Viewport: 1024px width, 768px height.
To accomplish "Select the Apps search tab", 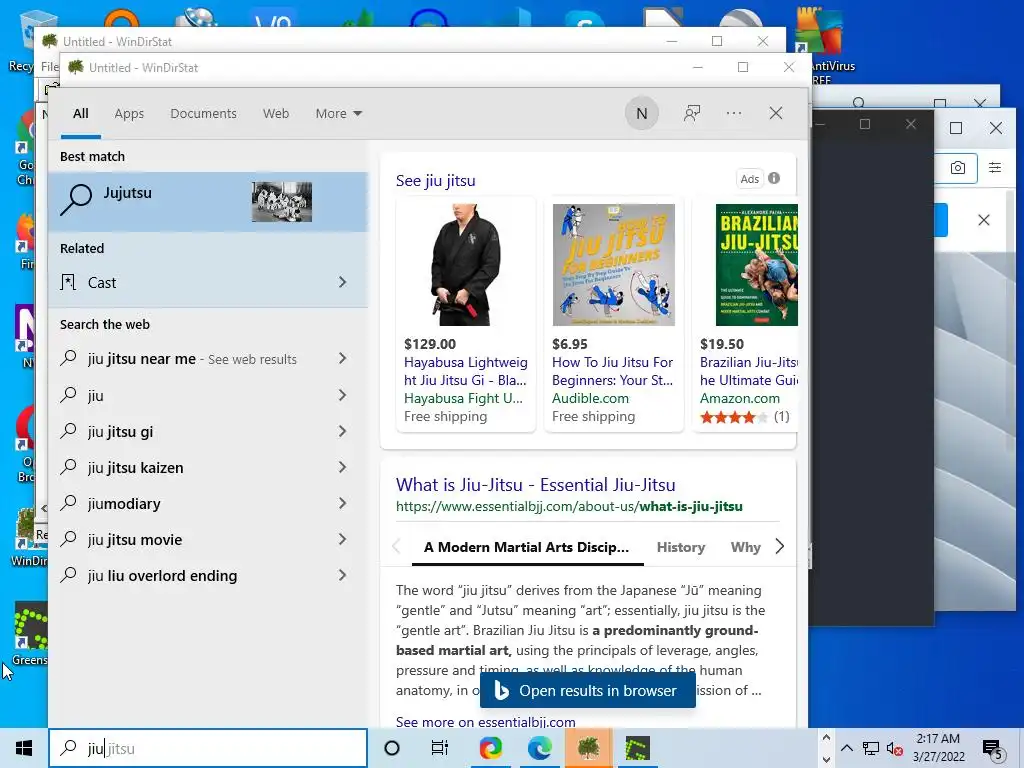I will click(129, 114).
